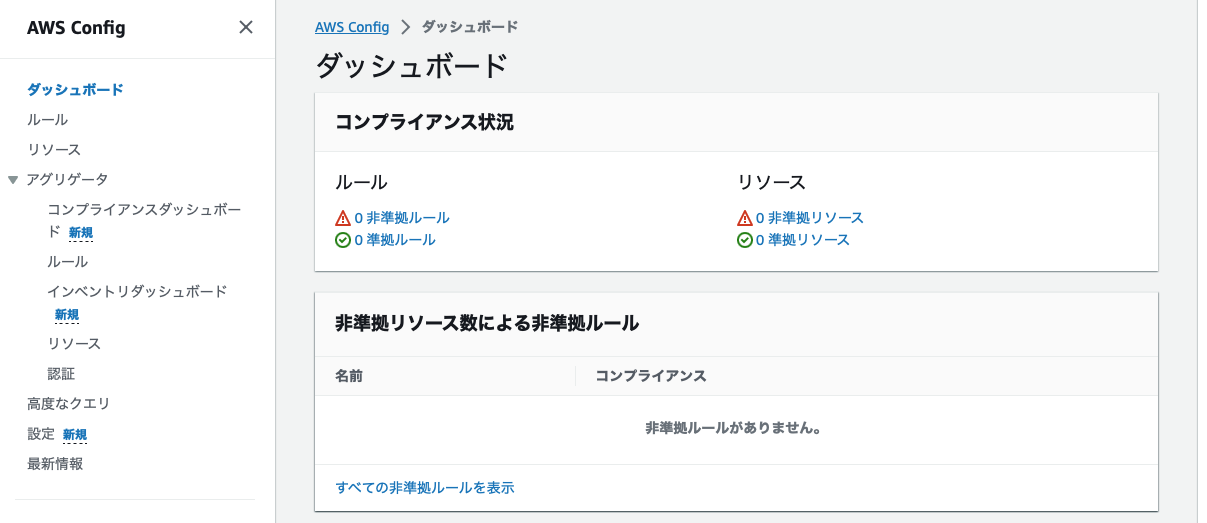
Task: Open コンプライアンスダッシュボード under aggregator
Action: (144, 210)
